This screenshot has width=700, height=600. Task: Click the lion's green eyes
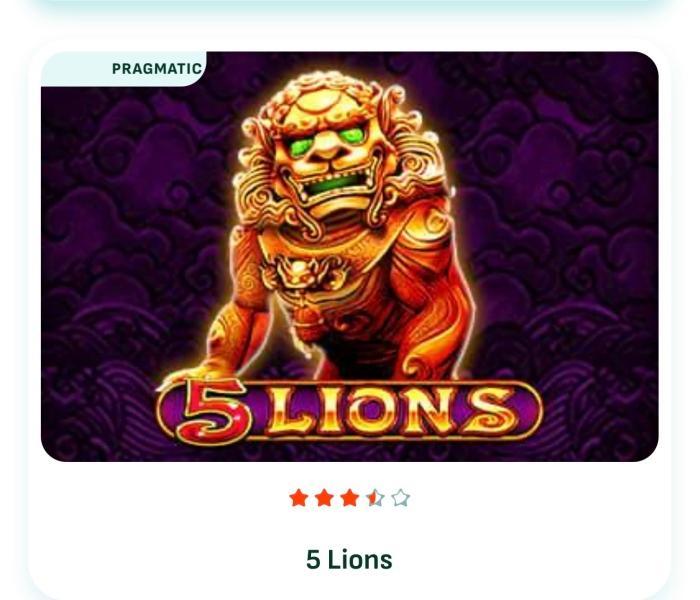330,138
